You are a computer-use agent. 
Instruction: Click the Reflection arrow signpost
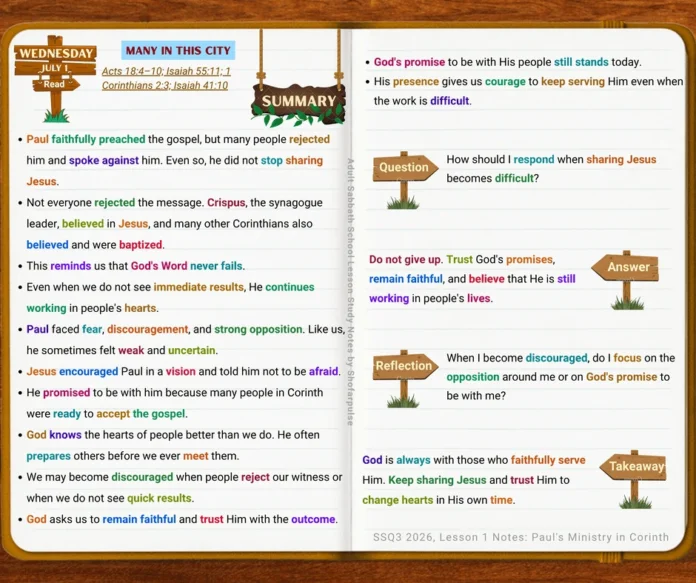click(405, 378)
